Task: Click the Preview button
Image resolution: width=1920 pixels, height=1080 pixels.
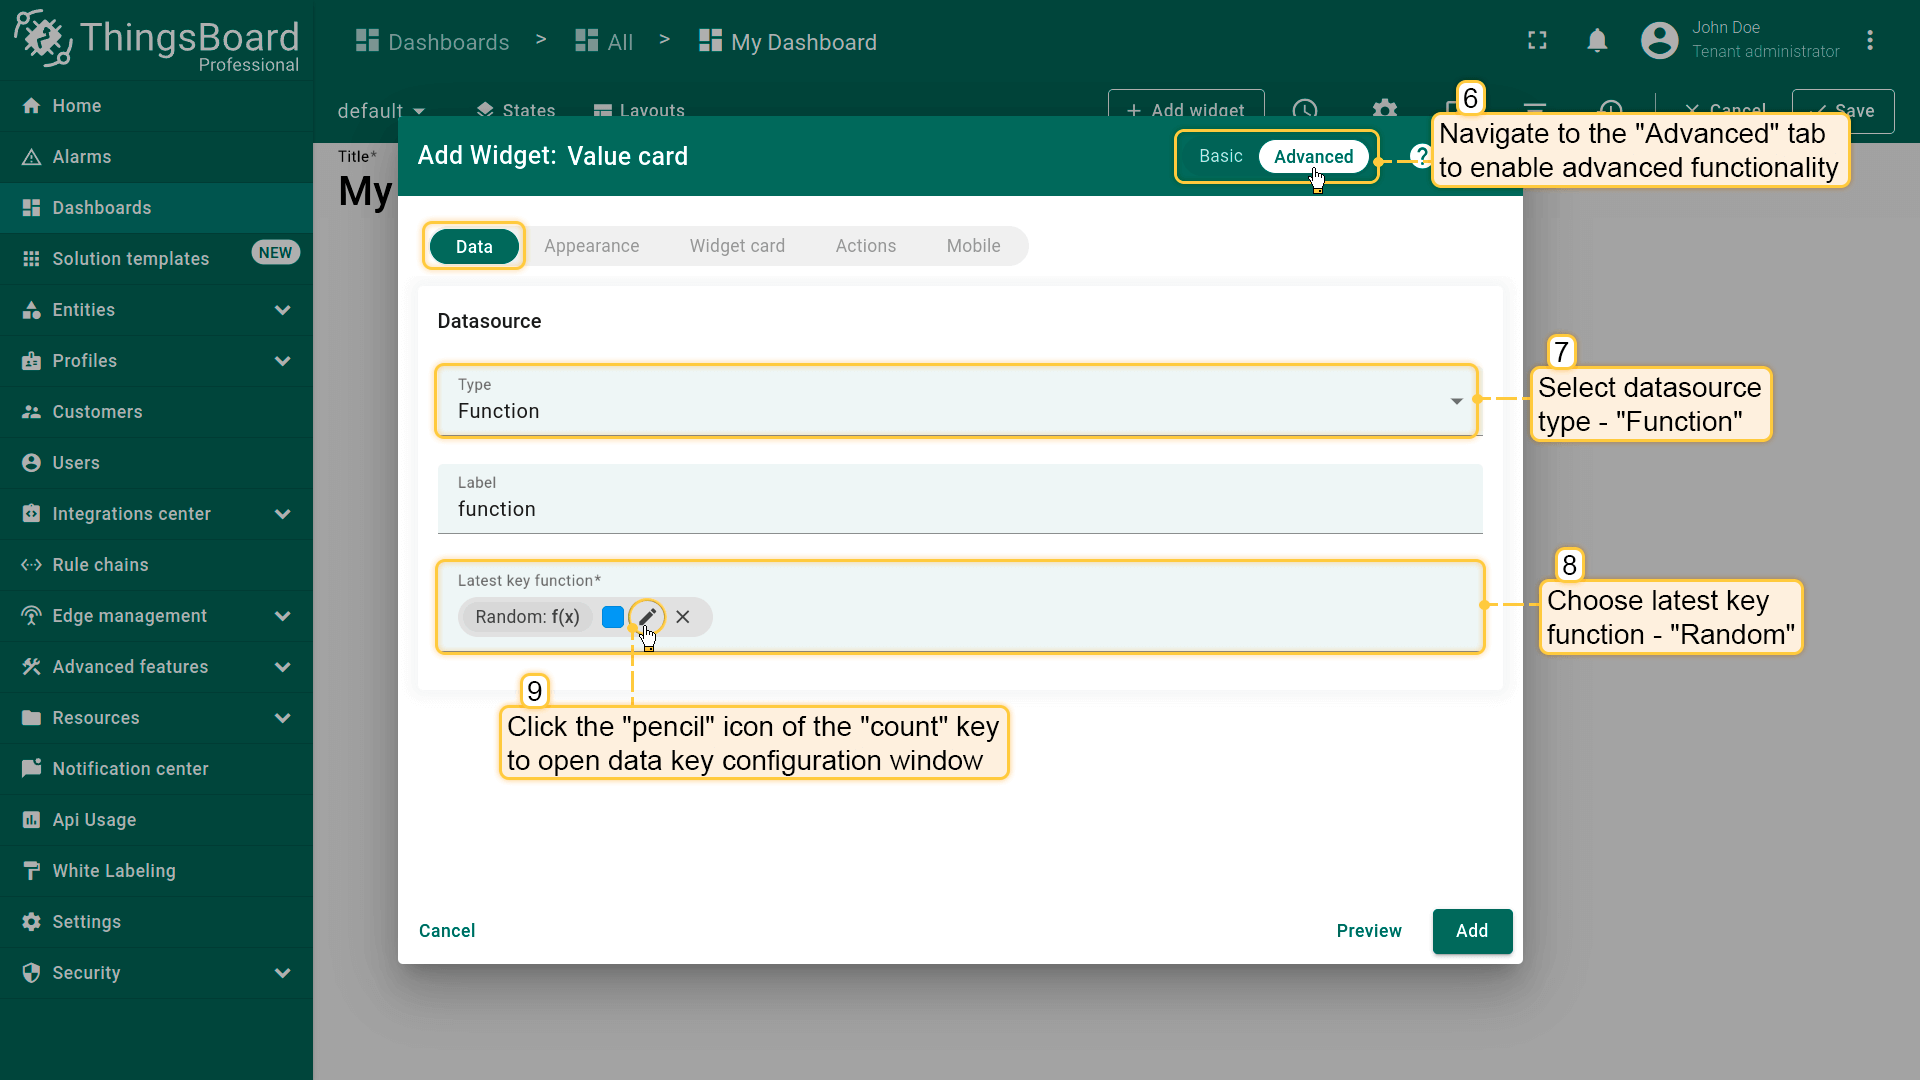Action: [x=1368, y=931]
